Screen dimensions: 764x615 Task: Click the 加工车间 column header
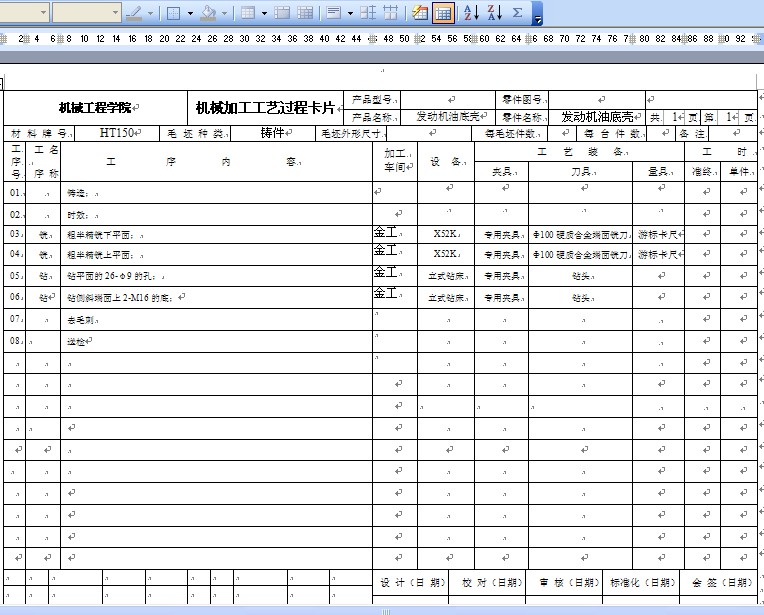pos(395,161)
